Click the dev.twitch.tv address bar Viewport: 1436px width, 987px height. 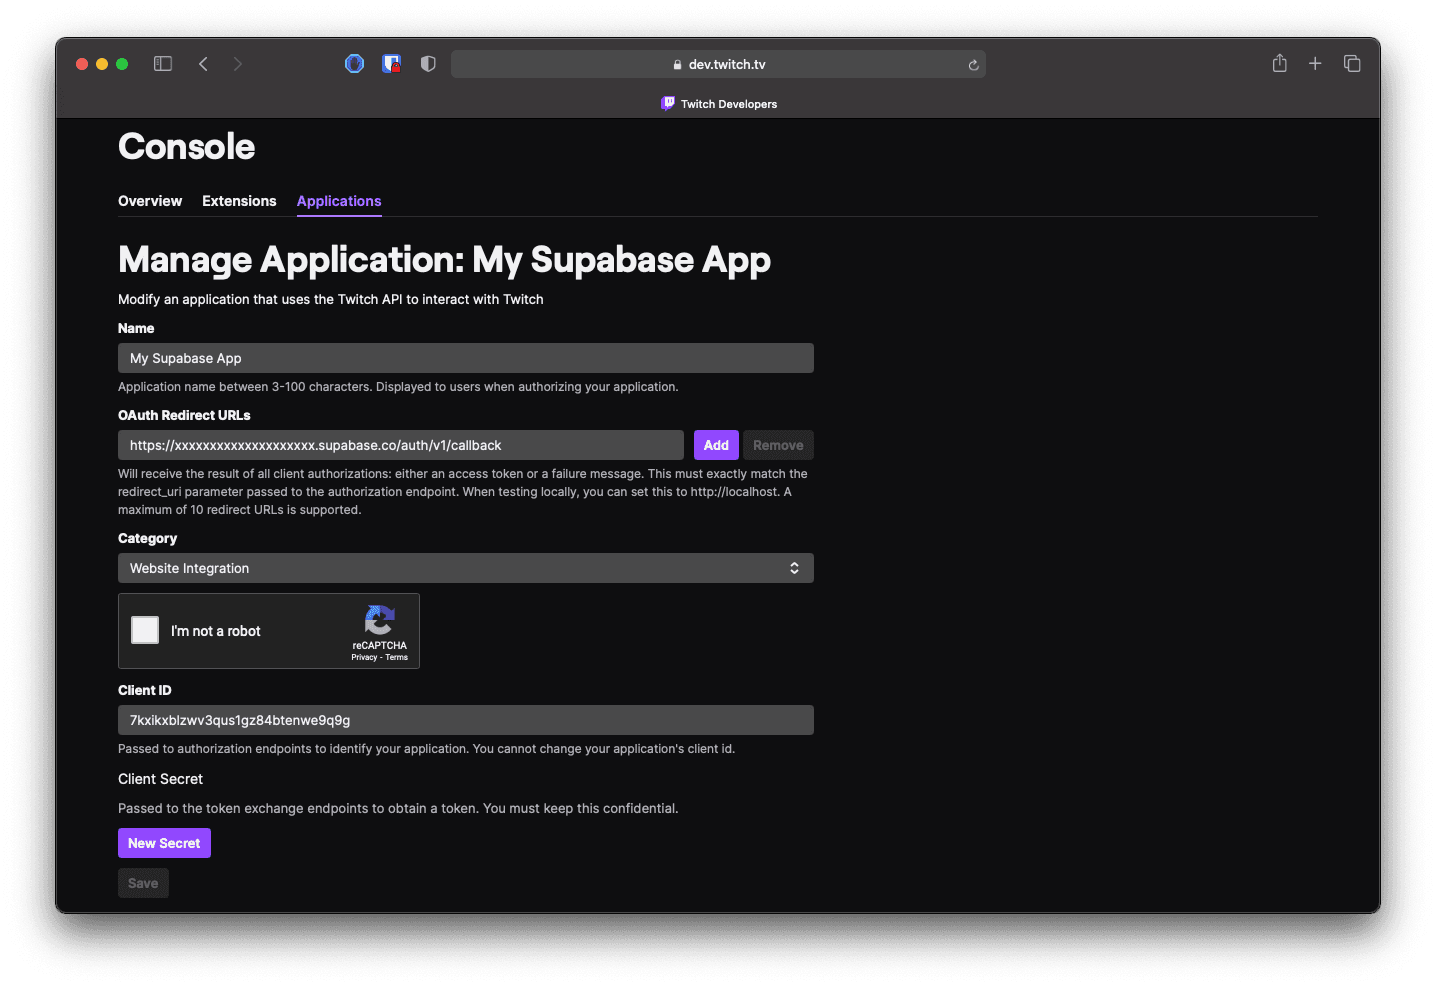tap(718, 64)
